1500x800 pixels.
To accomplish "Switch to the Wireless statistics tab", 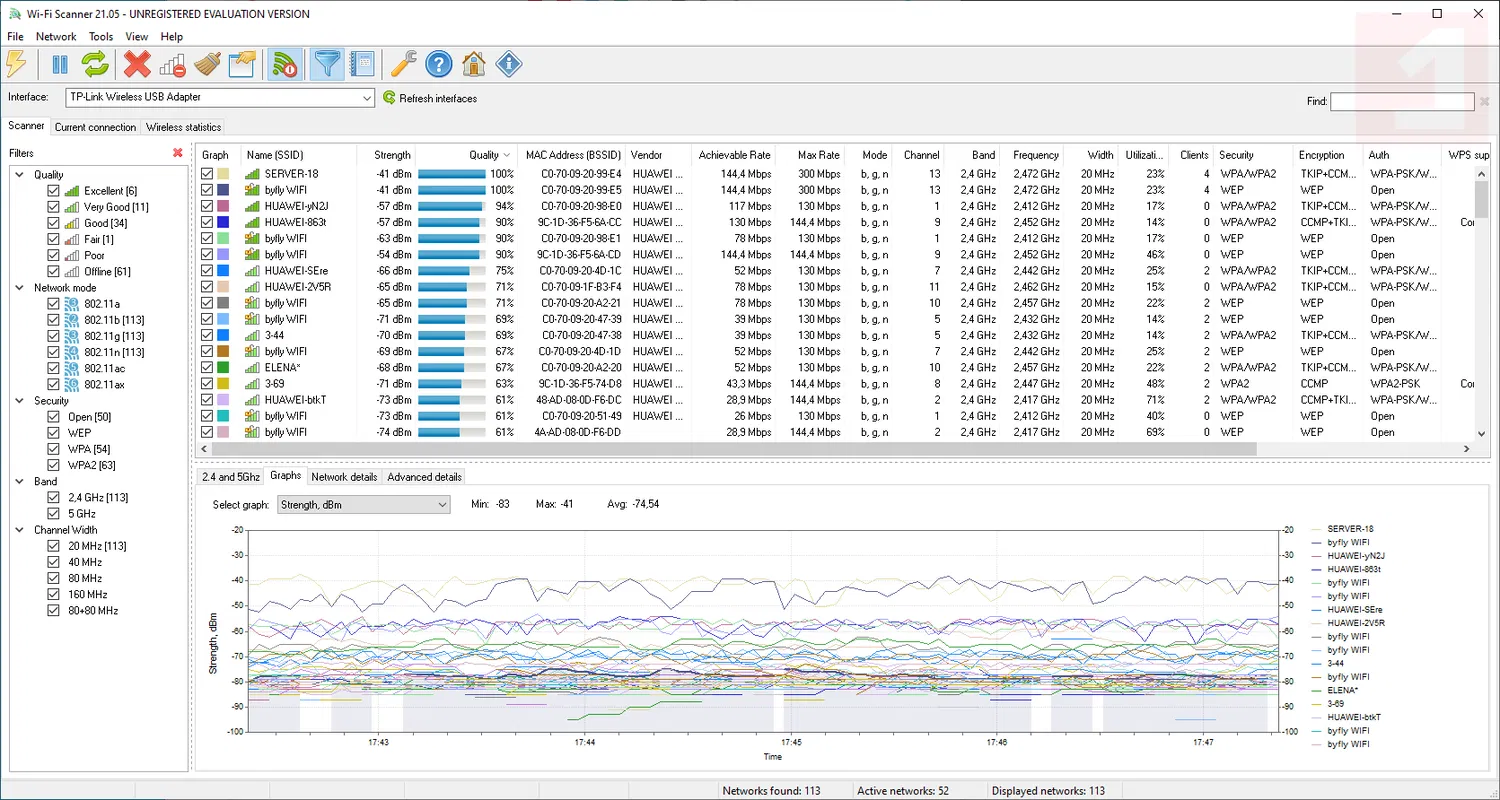I will tap(183, 127).
